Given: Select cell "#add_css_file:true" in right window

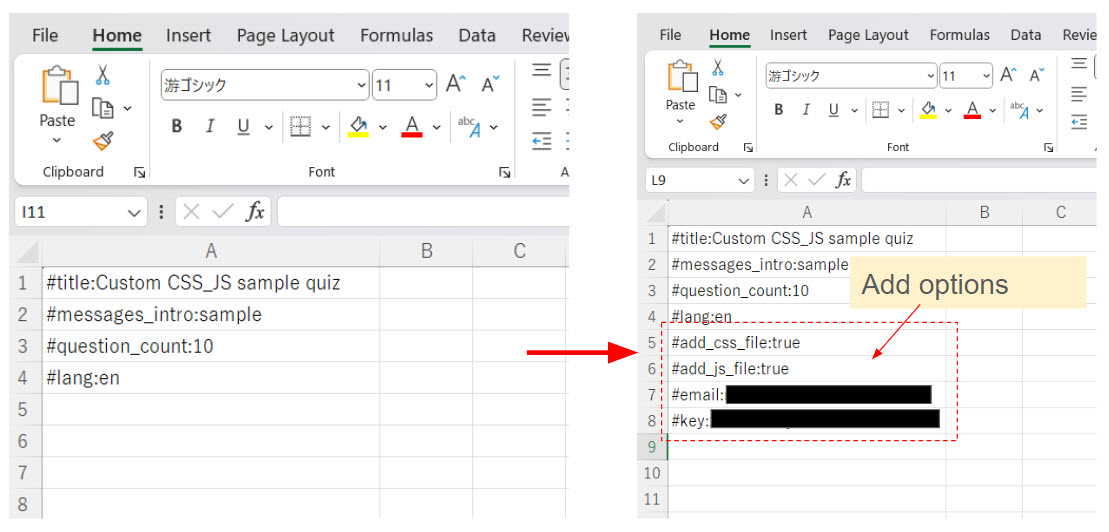Looking at the screenshot, I should (806, 343).
